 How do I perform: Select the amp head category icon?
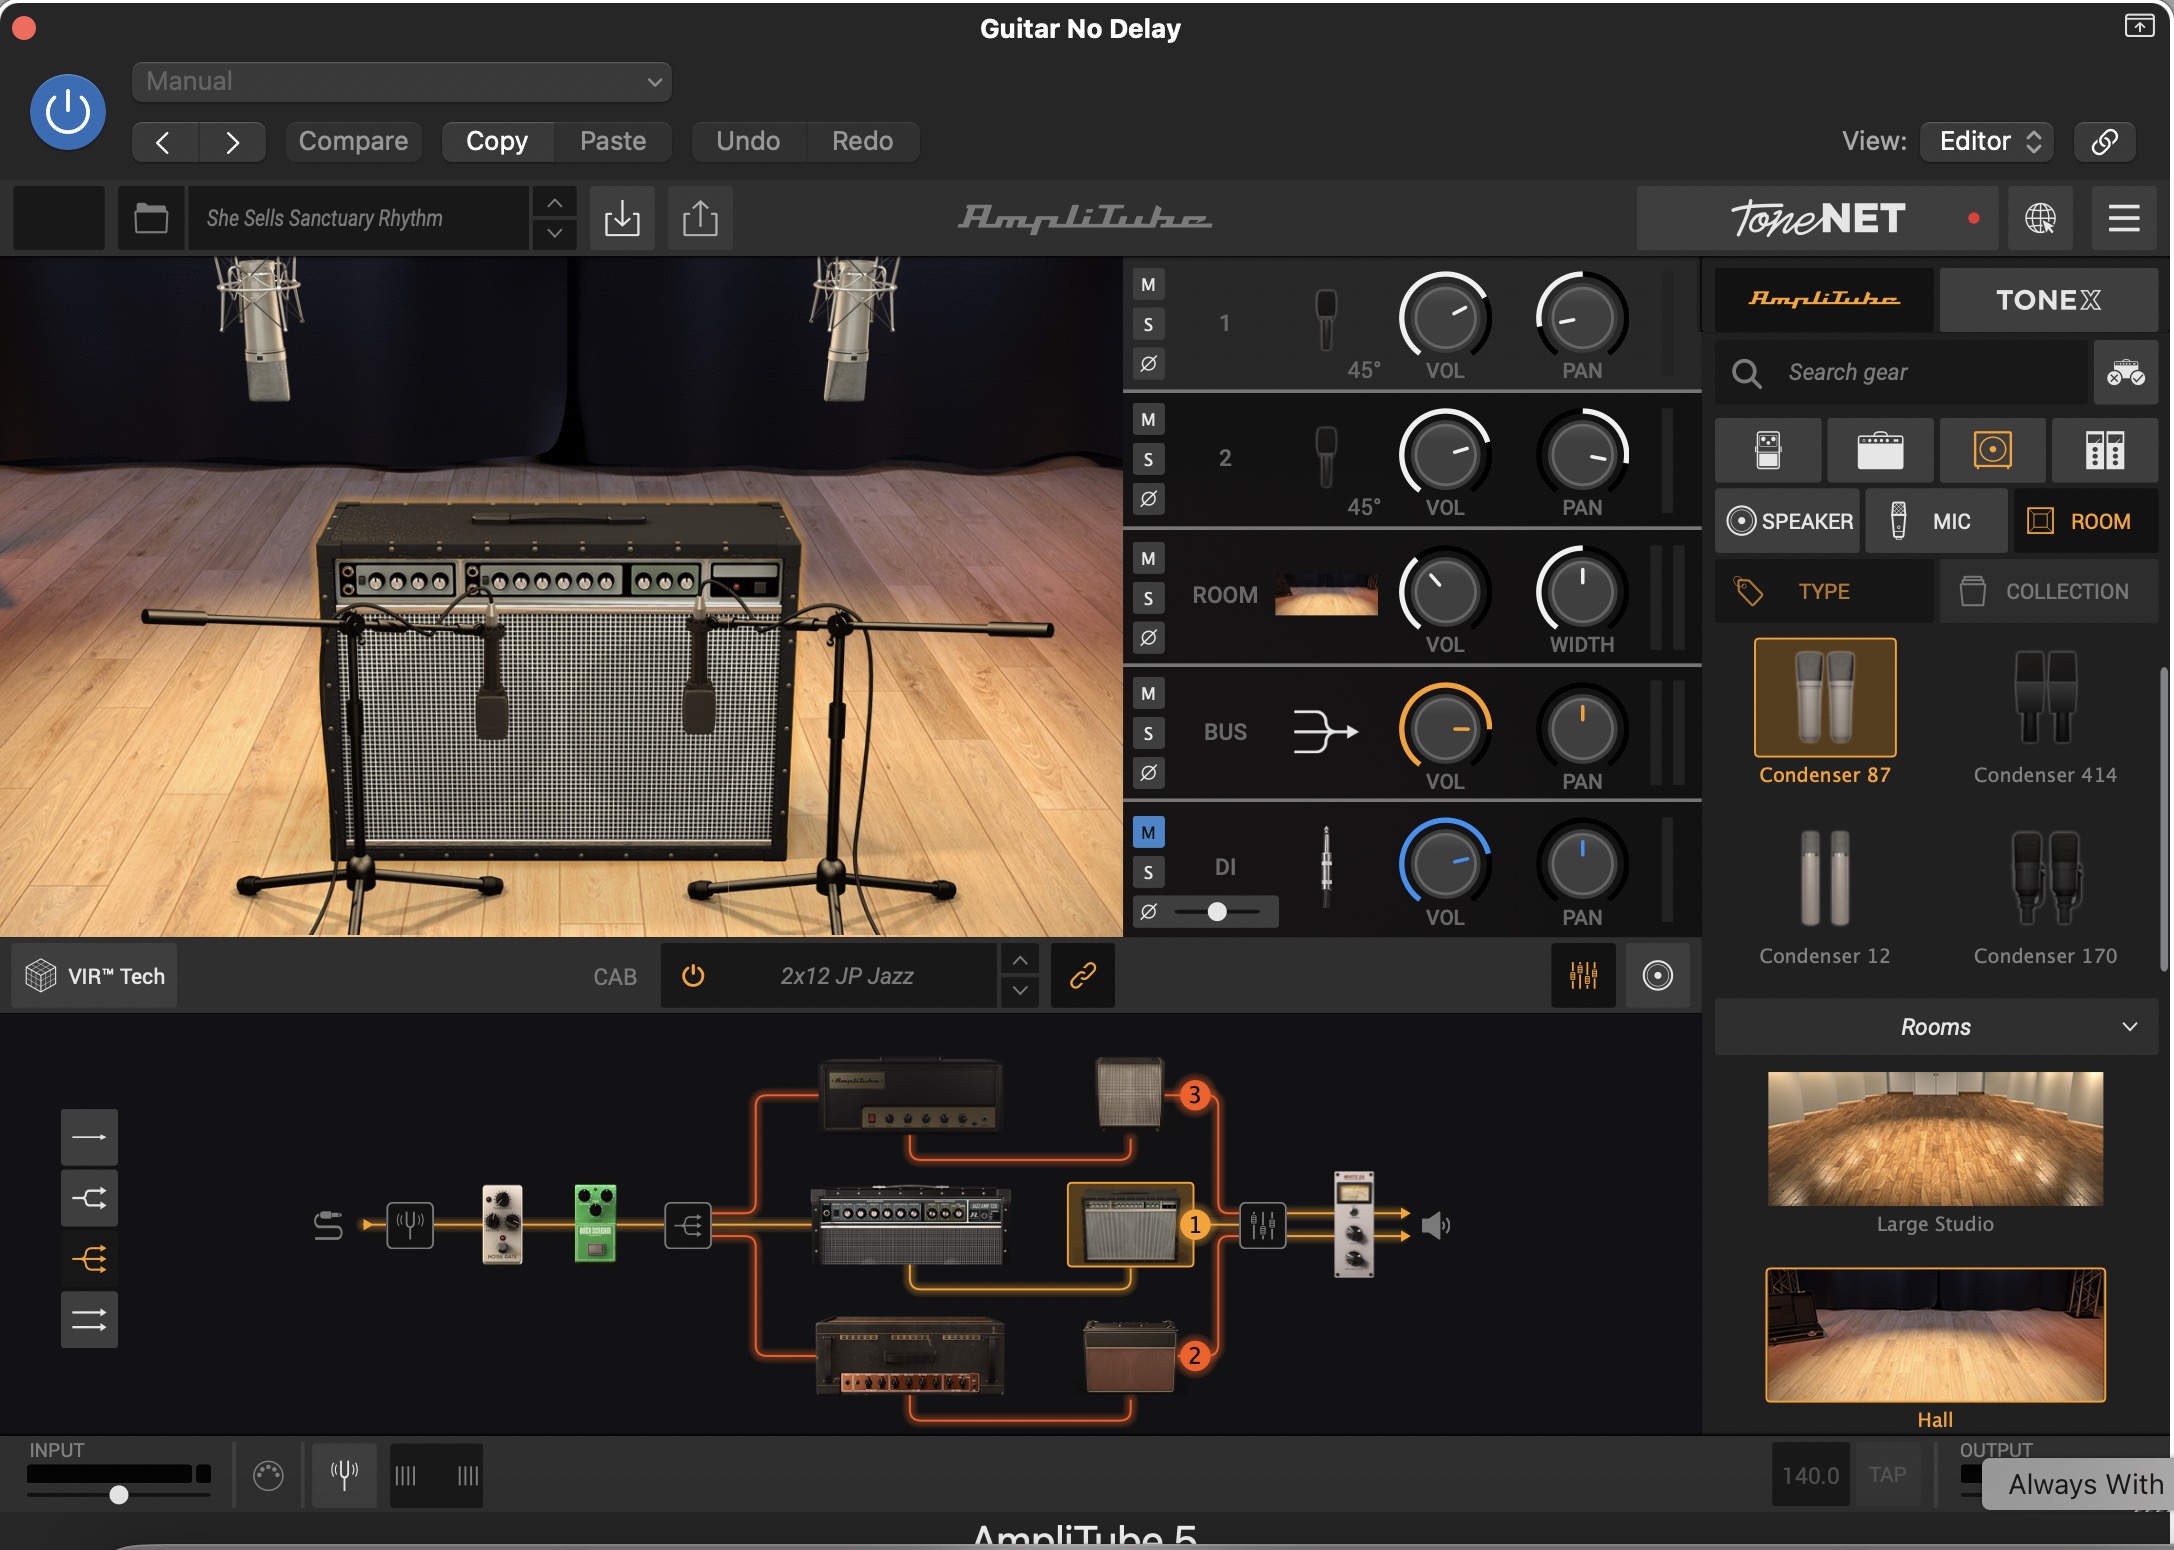click(x=1880, y=450)
